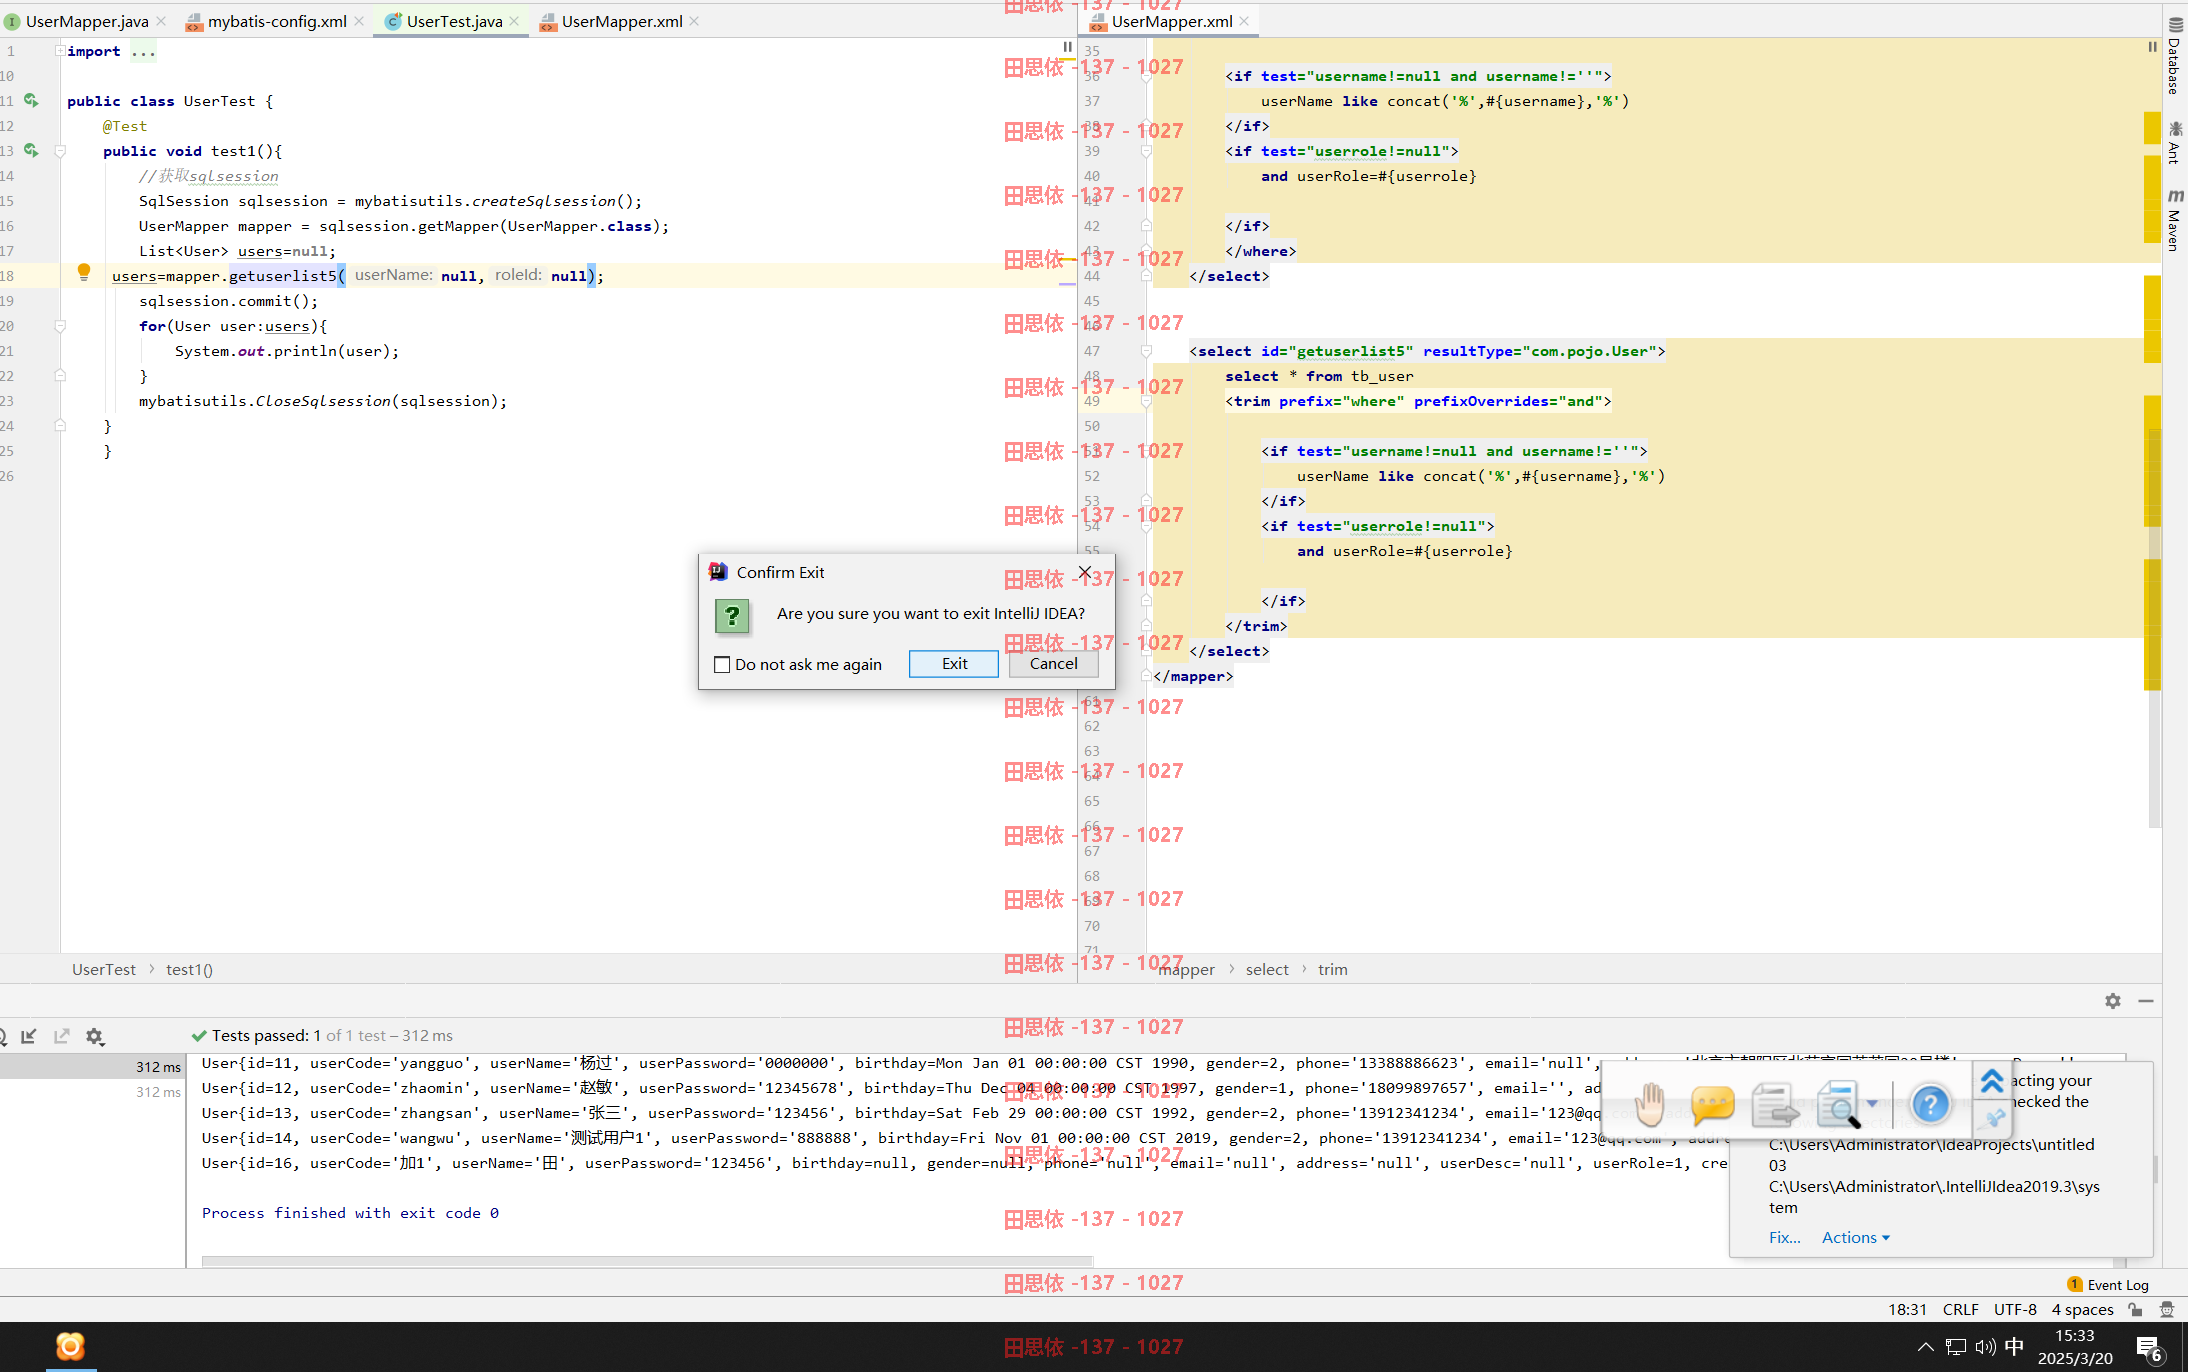Toggle the read-only lock icon in status bar
Screen dimensions: 2188x1372
tap(2136, 1309)
